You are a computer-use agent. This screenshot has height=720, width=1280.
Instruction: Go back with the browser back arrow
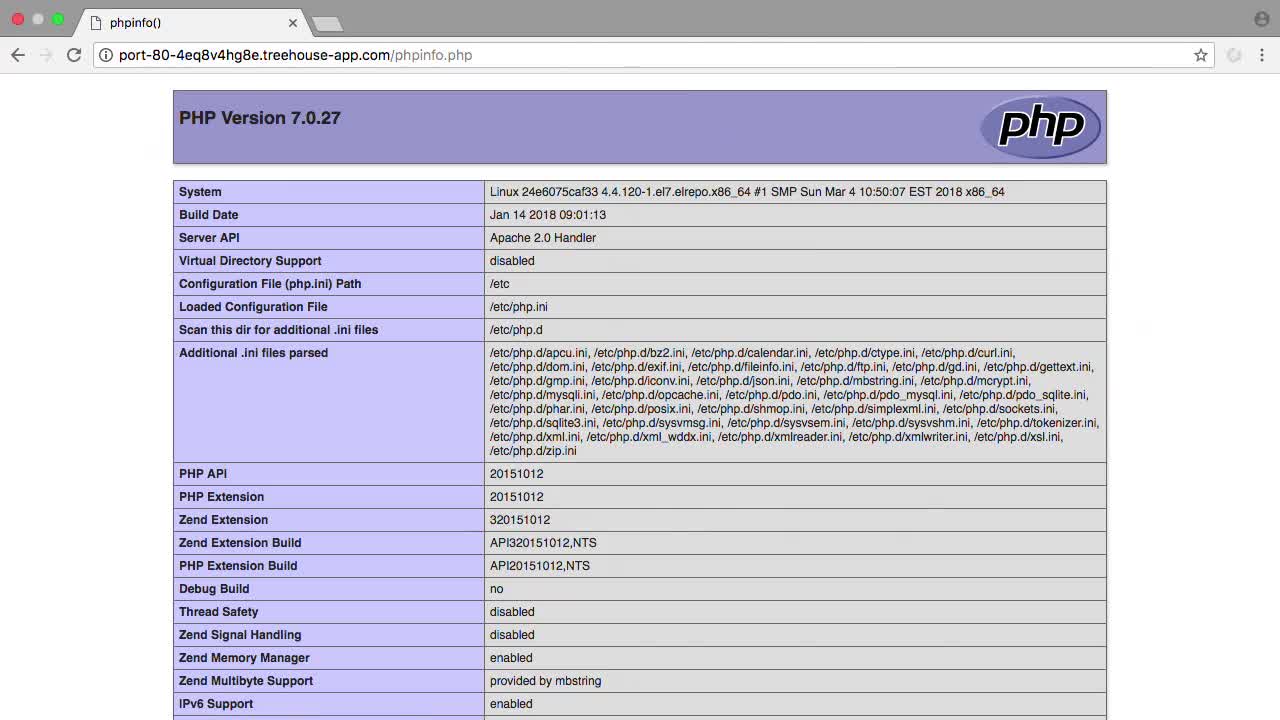18,55
